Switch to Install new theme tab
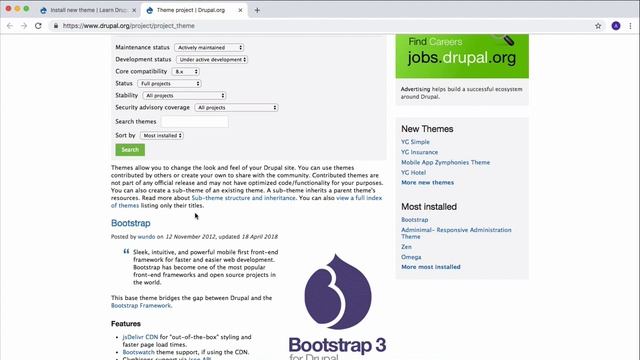The width and height of the screenshot is (640, 360). pos(88,10)
